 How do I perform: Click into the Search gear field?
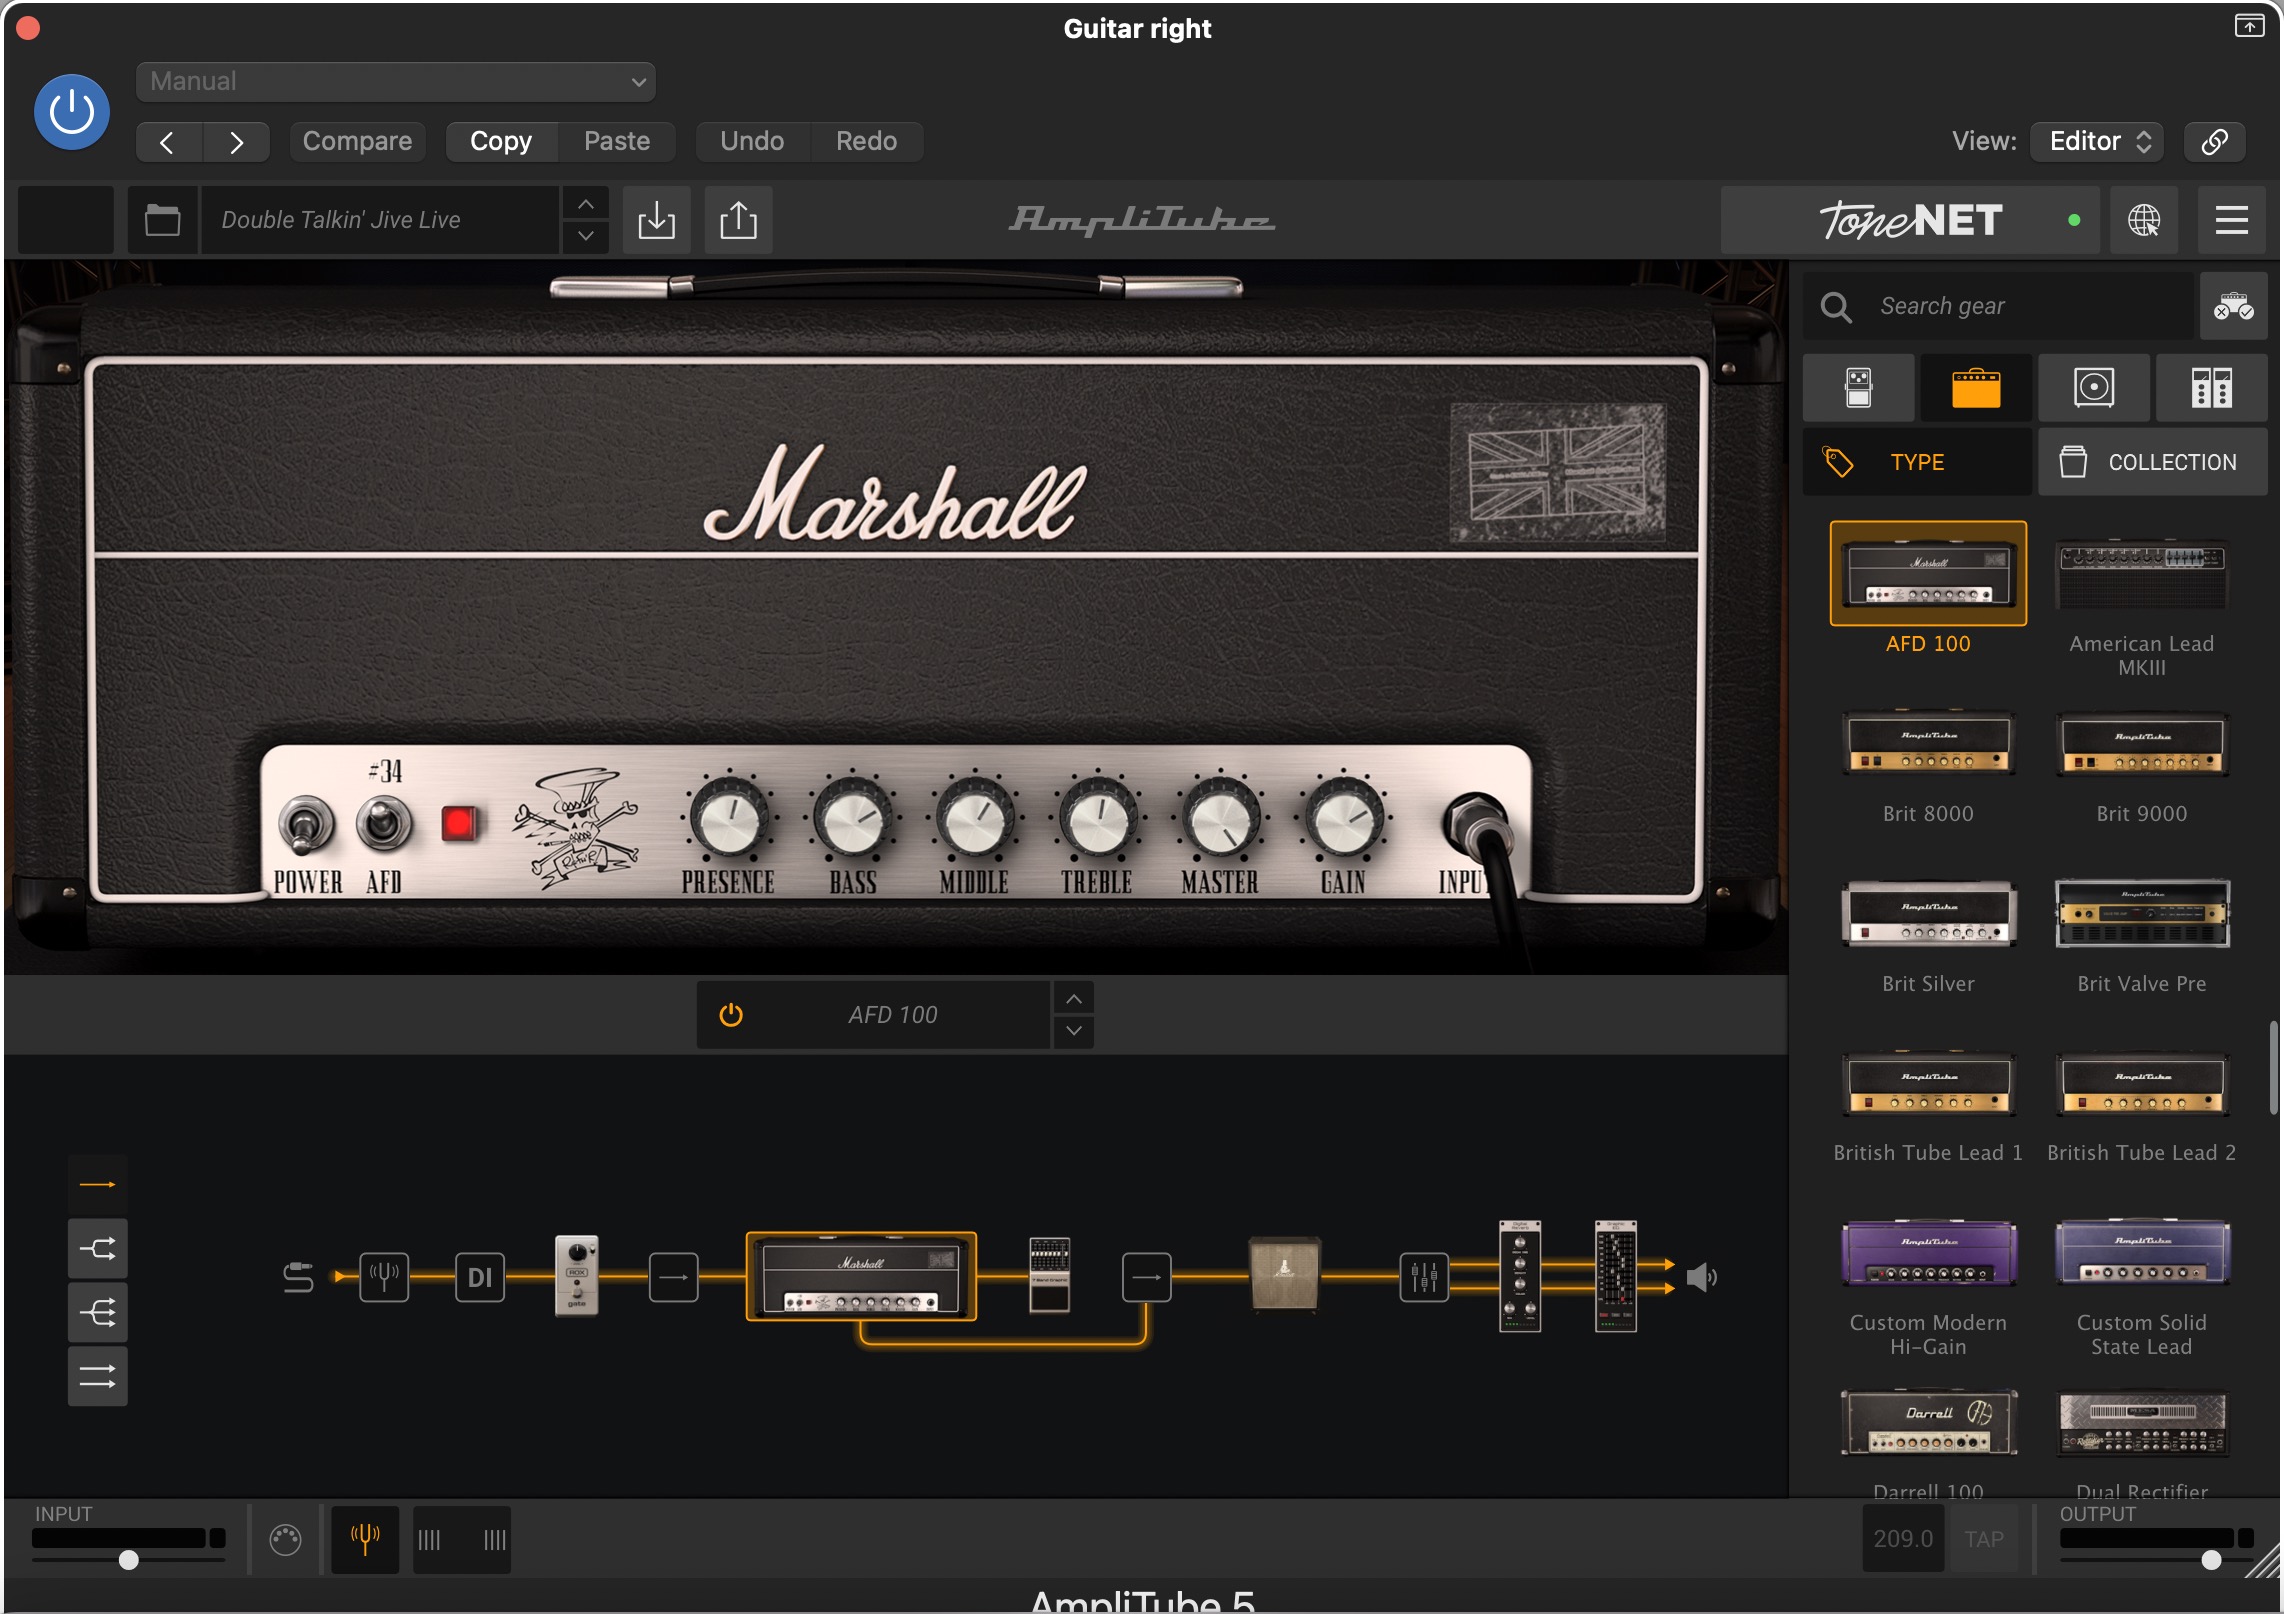coord(1998,306)
